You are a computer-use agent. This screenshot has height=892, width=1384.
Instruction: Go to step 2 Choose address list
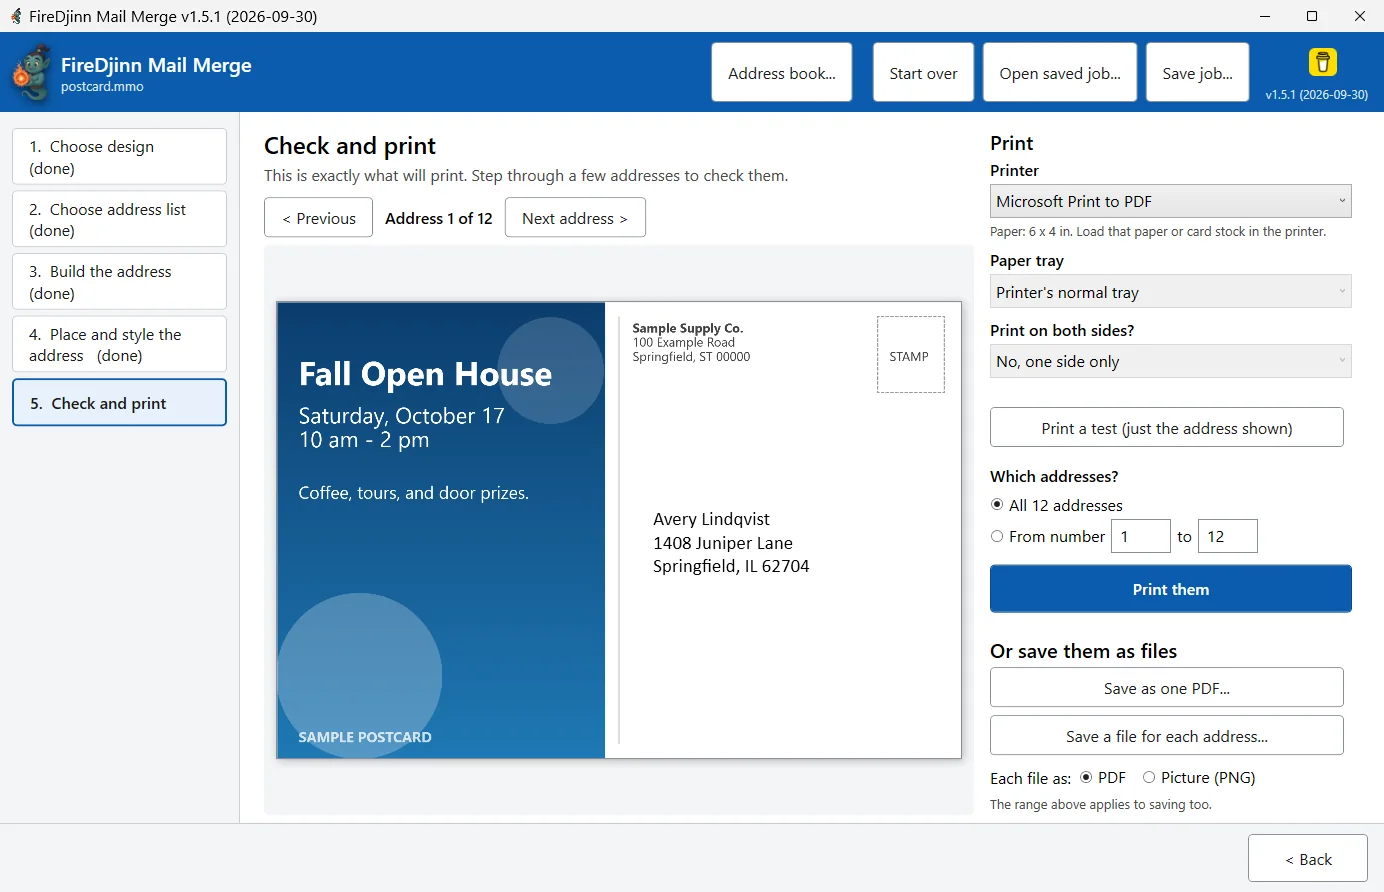coord(119,219)
